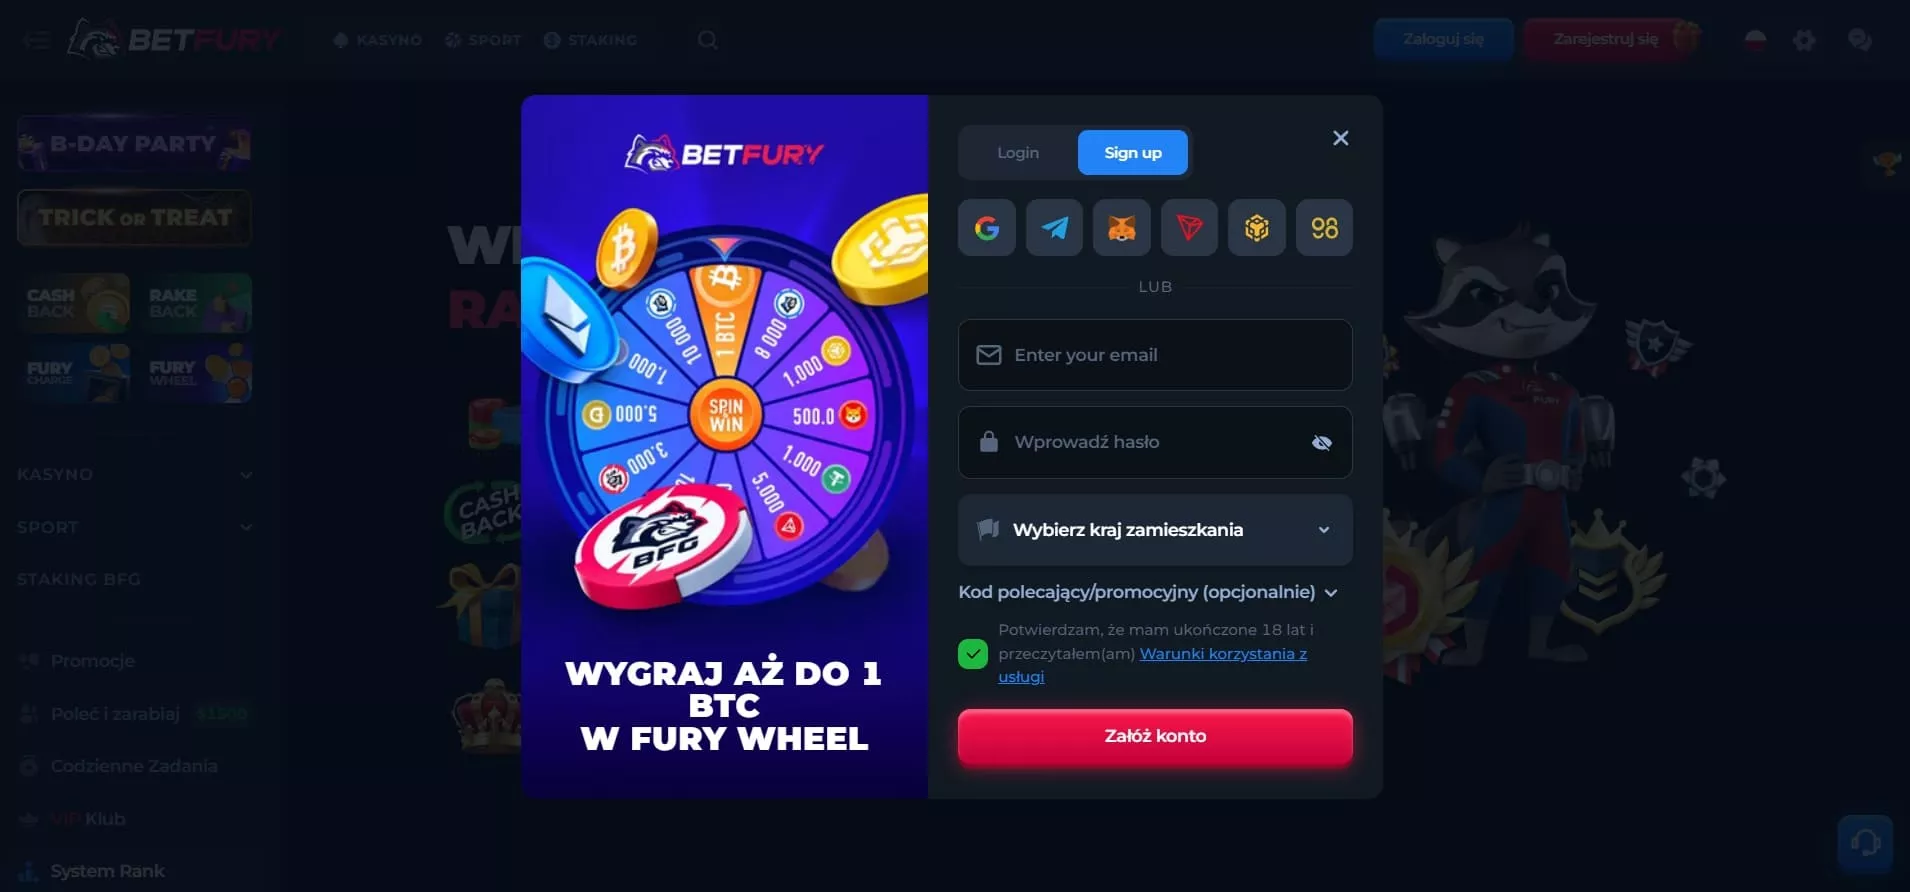1910x892 pixels.
Task: Click the Wprowadź hasło password field
Action: pos(1155,442)
